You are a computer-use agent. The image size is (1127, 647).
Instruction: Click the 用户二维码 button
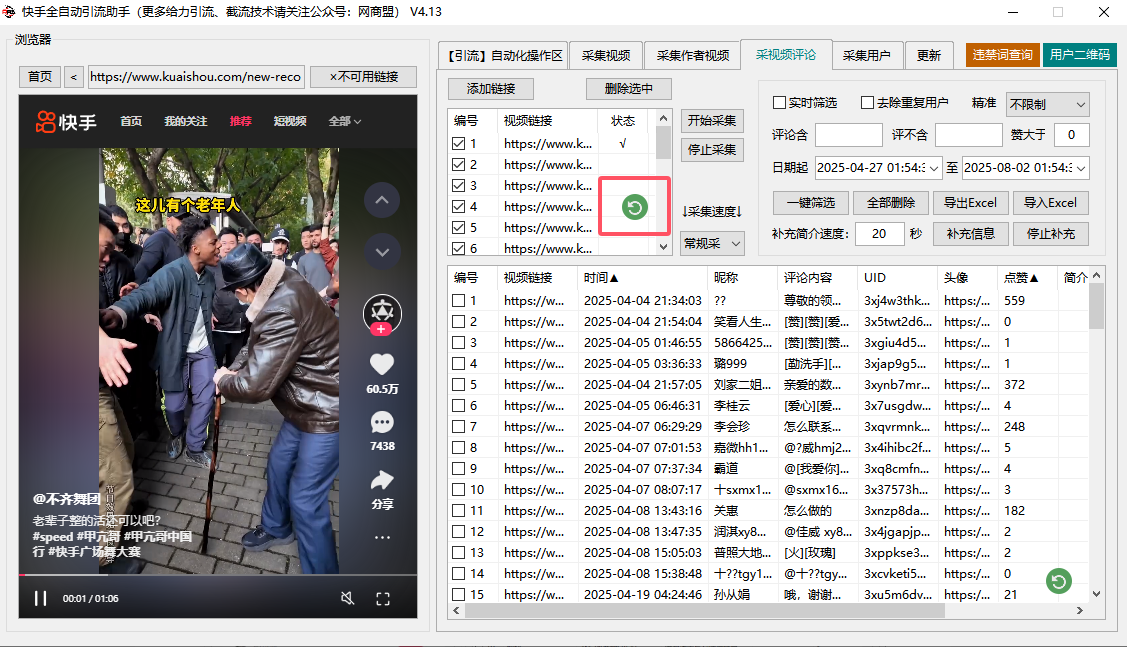[1080, 55]
